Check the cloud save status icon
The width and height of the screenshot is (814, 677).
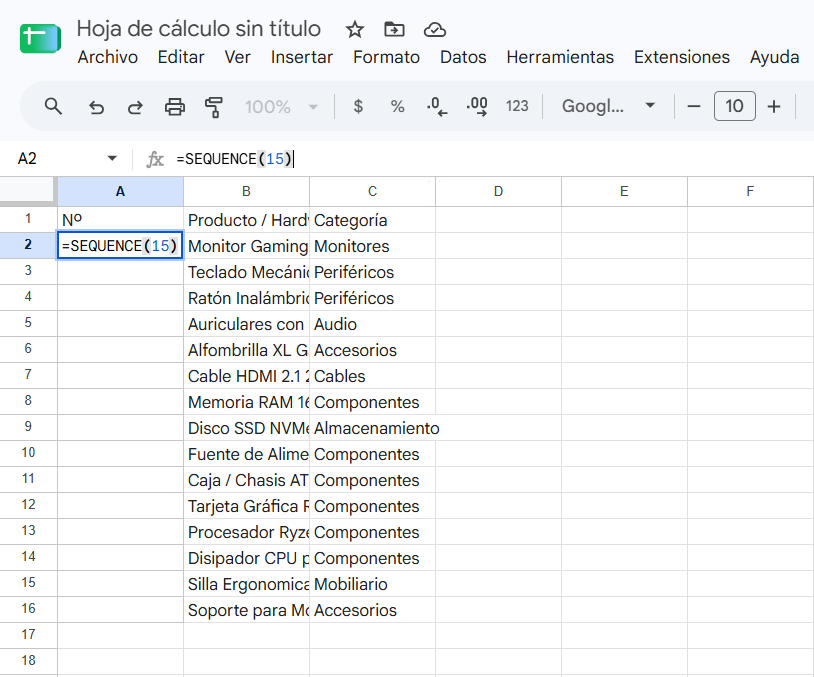coord(435,30)
